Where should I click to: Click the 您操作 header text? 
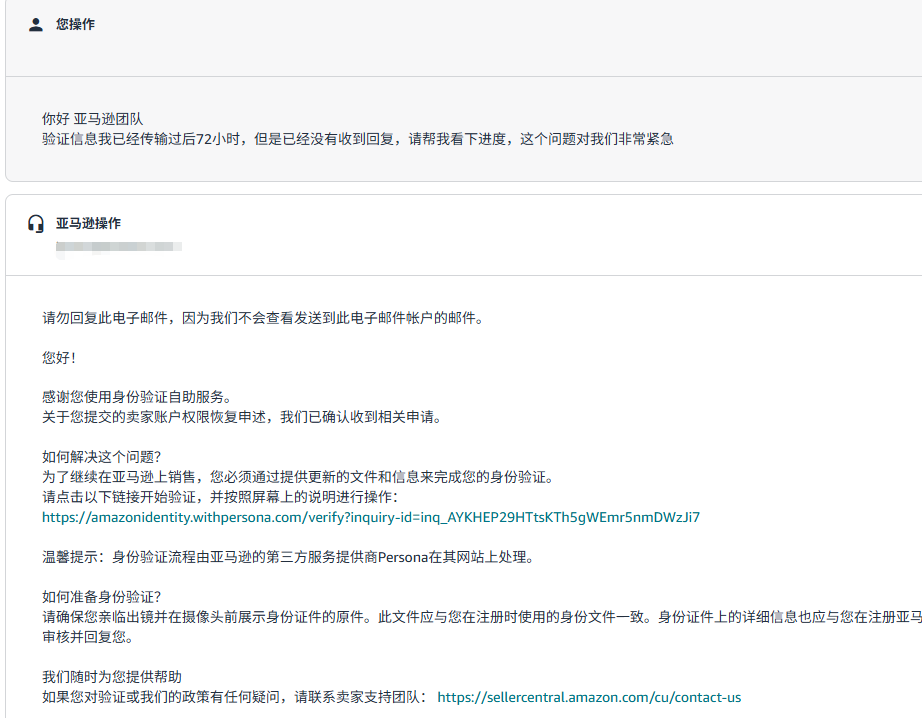tap(75, 24)
